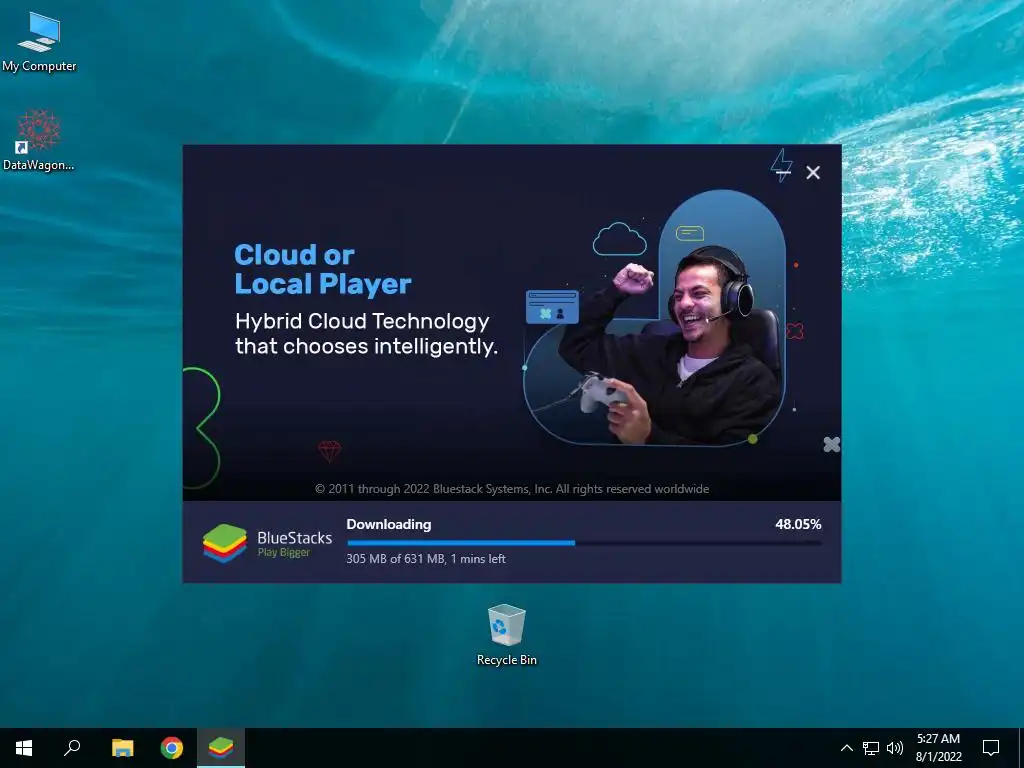Open volume speaker tray icon

(x=895, y=748)
